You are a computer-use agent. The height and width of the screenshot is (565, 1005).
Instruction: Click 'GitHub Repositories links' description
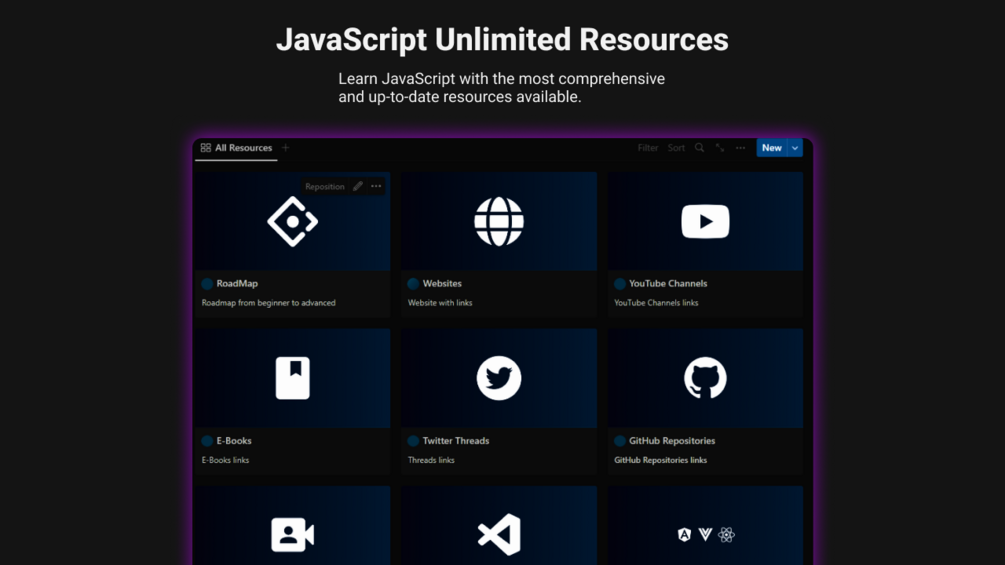pyautogui.click(x=660, y=460)
